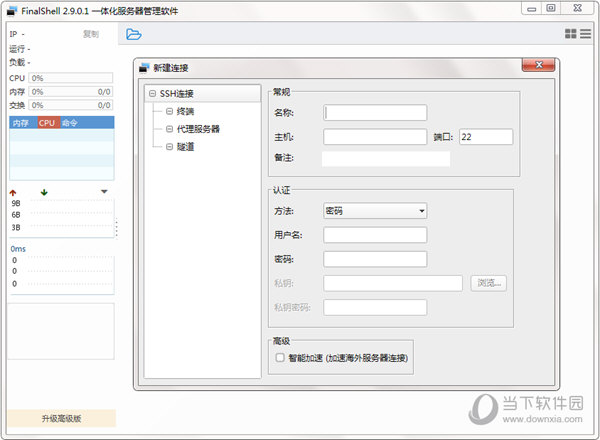The width and height of the screenshot is (600, 440).
Task: Click the 浏览... browse button
Action: point(489,283)
